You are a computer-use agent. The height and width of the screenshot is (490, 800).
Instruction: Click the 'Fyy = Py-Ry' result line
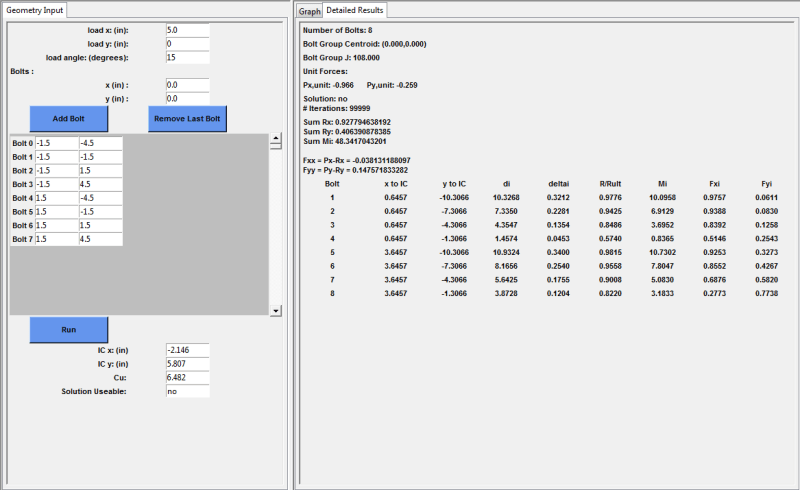click(355, 170)
